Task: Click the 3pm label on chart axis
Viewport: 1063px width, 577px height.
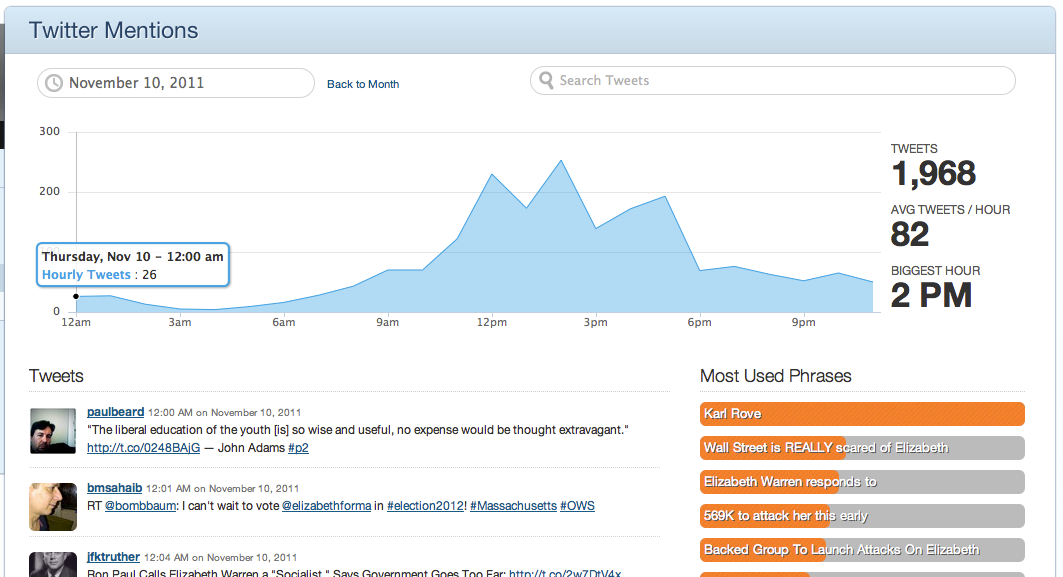Action: [595, 322]
